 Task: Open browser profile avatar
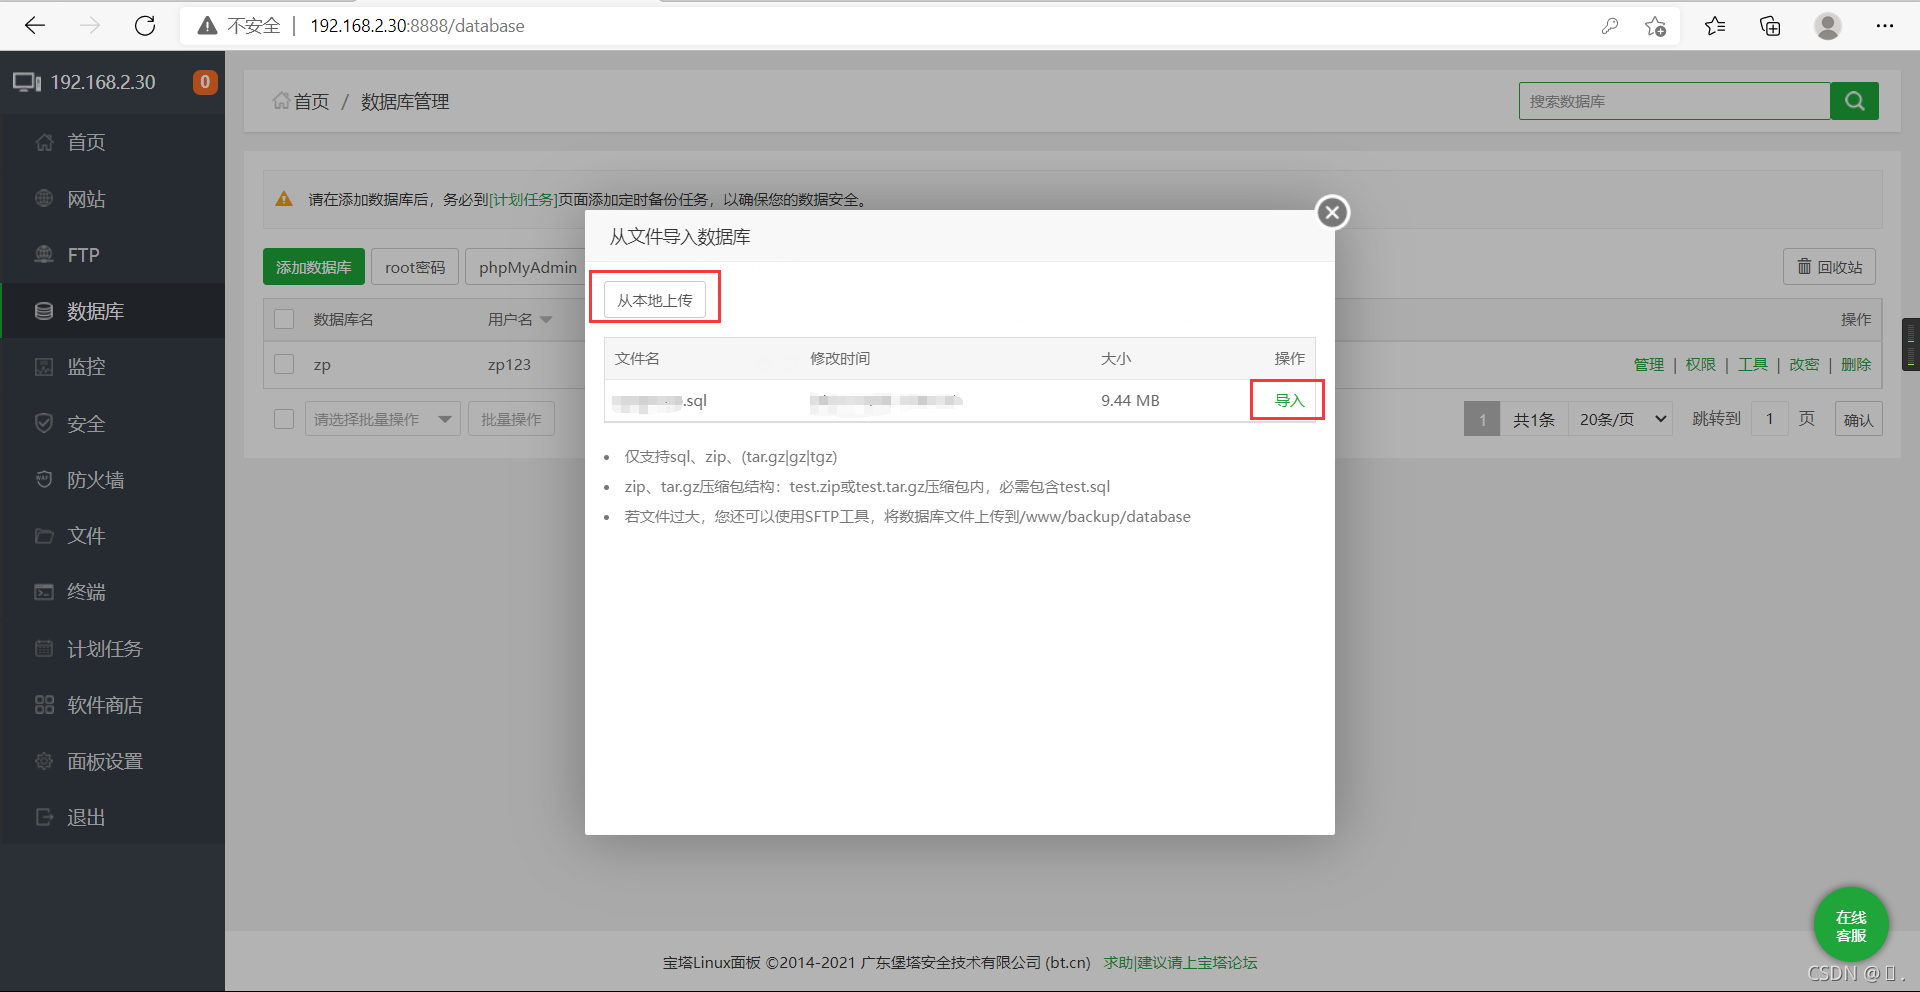tap(1828, 26)
